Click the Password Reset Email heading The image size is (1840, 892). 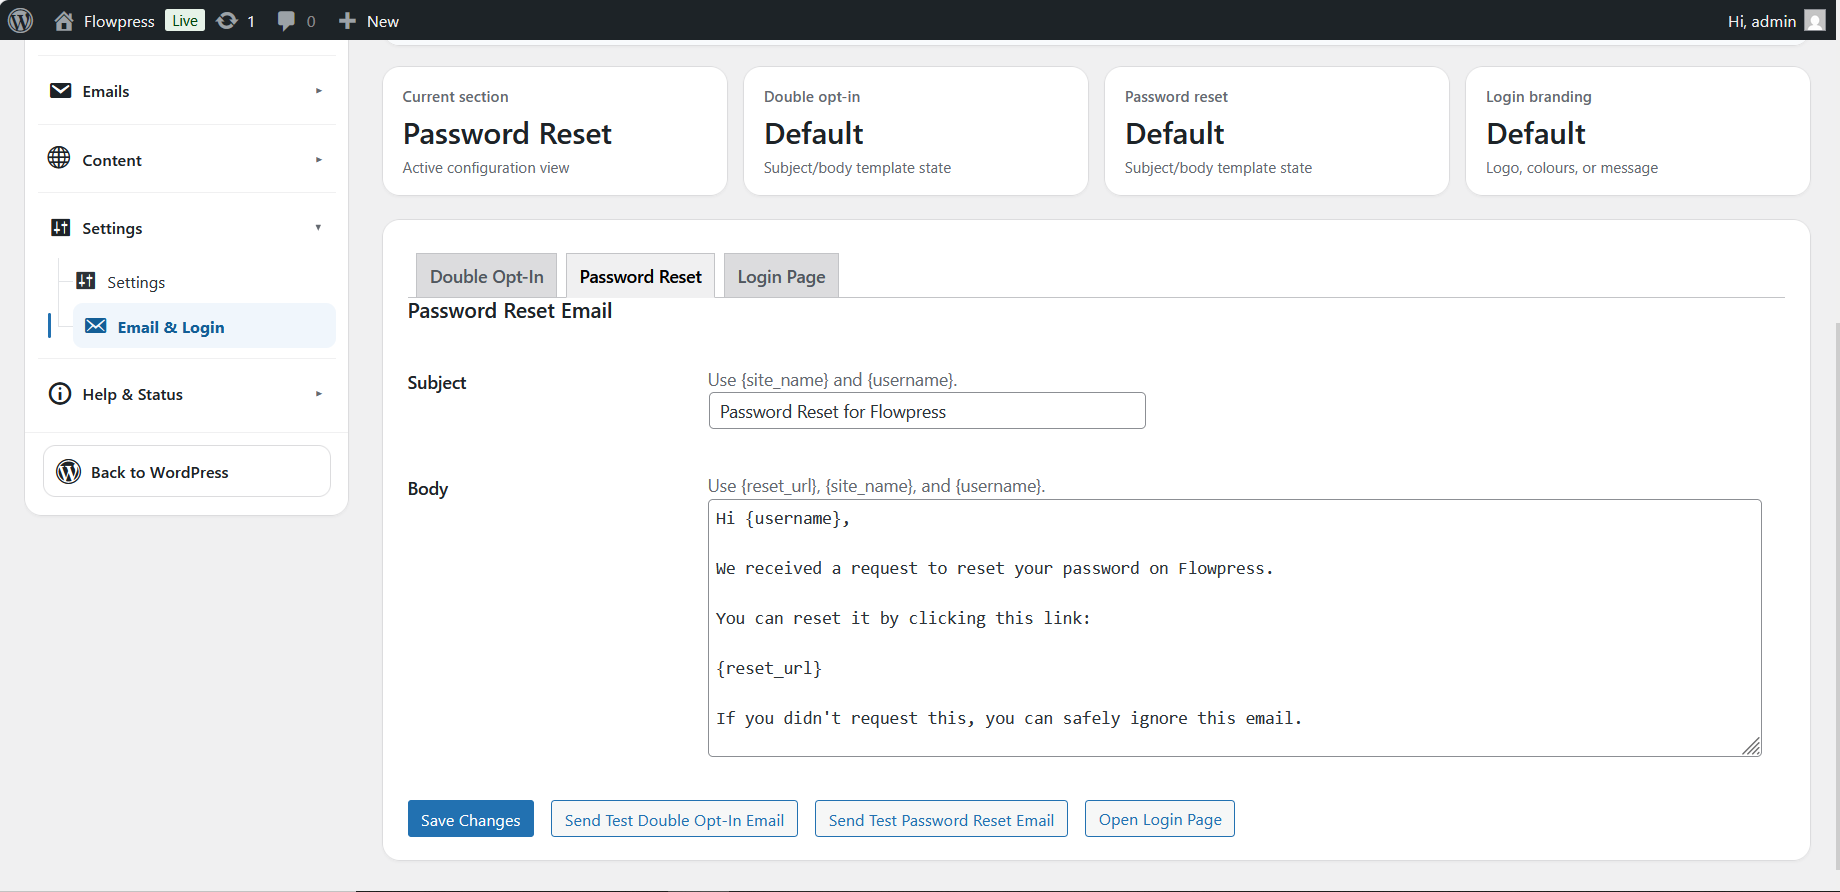(510, 311)
